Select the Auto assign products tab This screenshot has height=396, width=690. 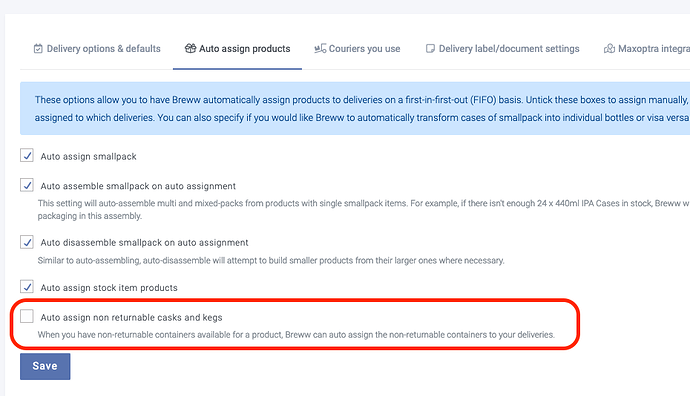tap(238, 49)
